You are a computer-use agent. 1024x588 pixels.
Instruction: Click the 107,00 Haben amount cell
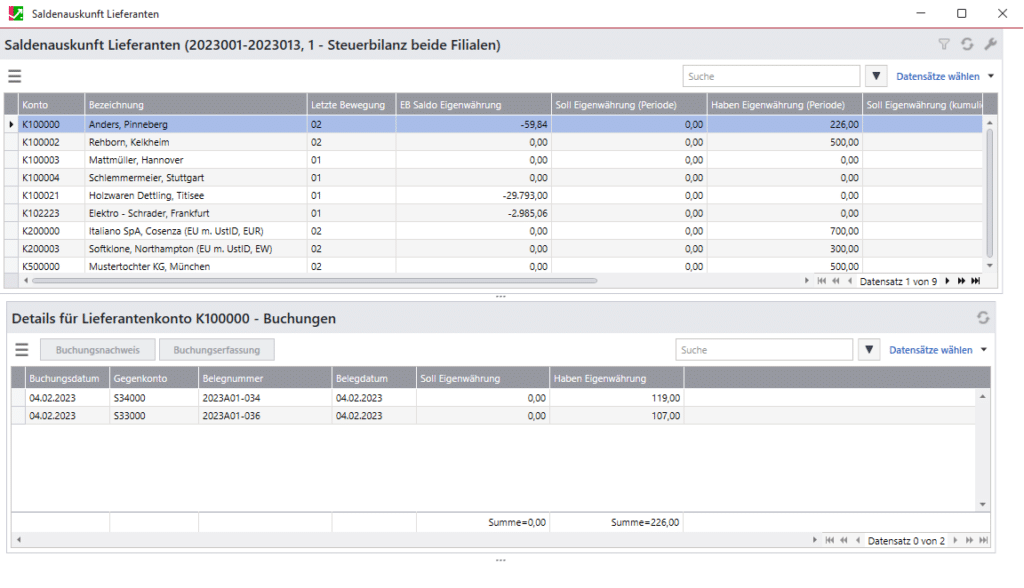616,416
